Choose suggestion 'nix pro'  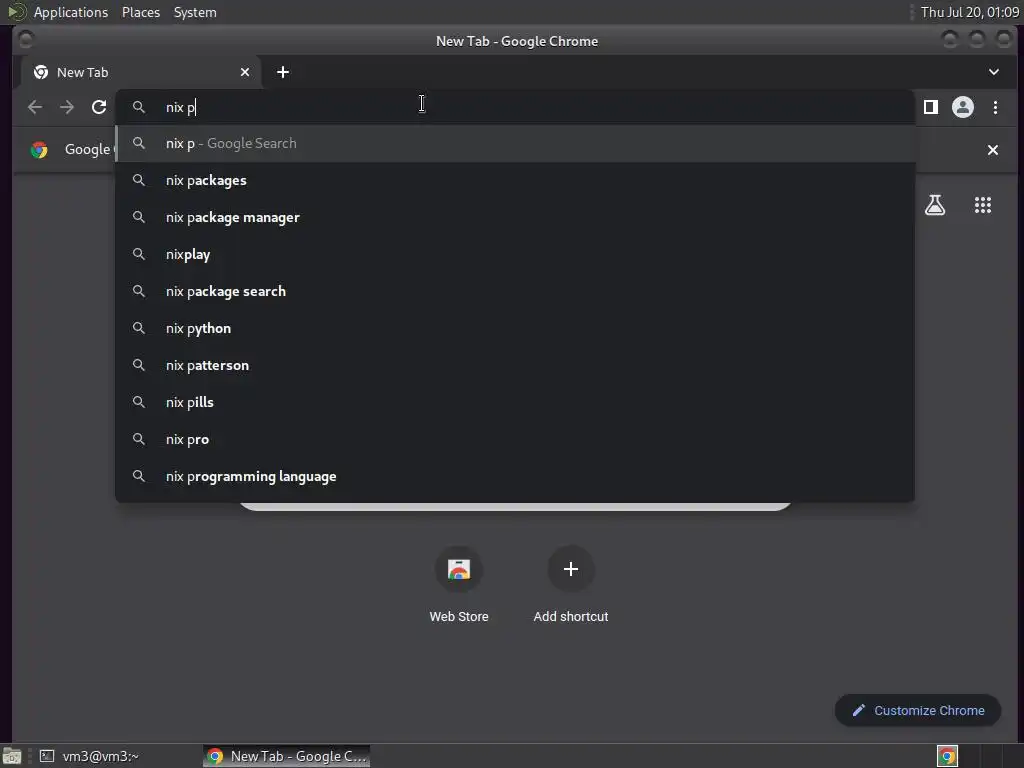coord(515,440)
